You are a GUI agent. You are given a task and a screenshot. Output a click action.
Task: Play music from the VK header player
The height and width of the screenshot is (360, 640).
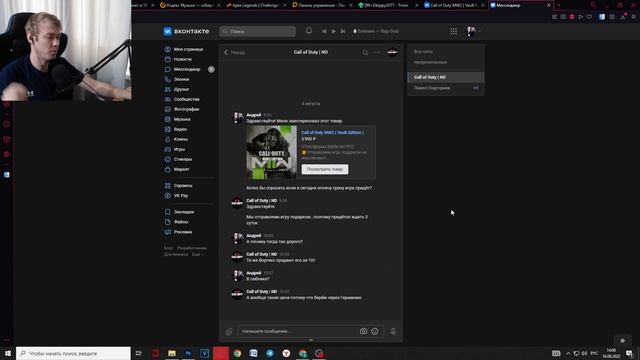pyautogui.click(x=333, y=31)
